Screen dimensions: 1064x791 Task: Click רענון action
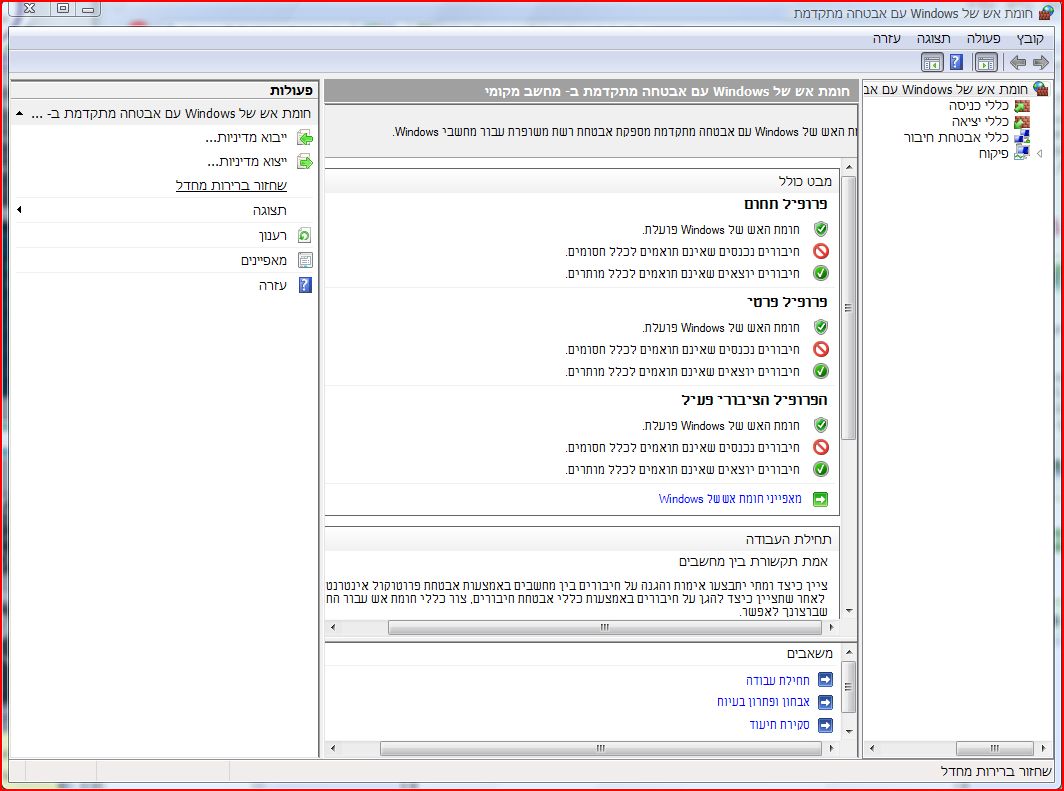click(x=273, y=235)
